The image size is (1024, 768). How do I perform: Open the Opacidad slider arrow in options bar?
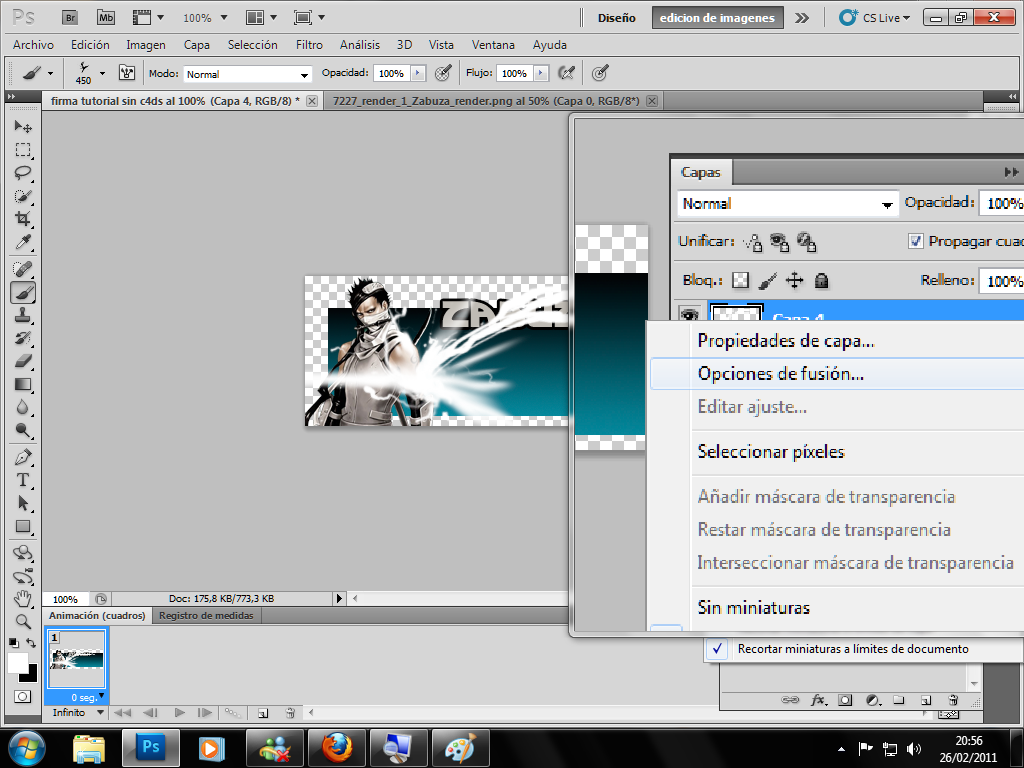[418, 73]
